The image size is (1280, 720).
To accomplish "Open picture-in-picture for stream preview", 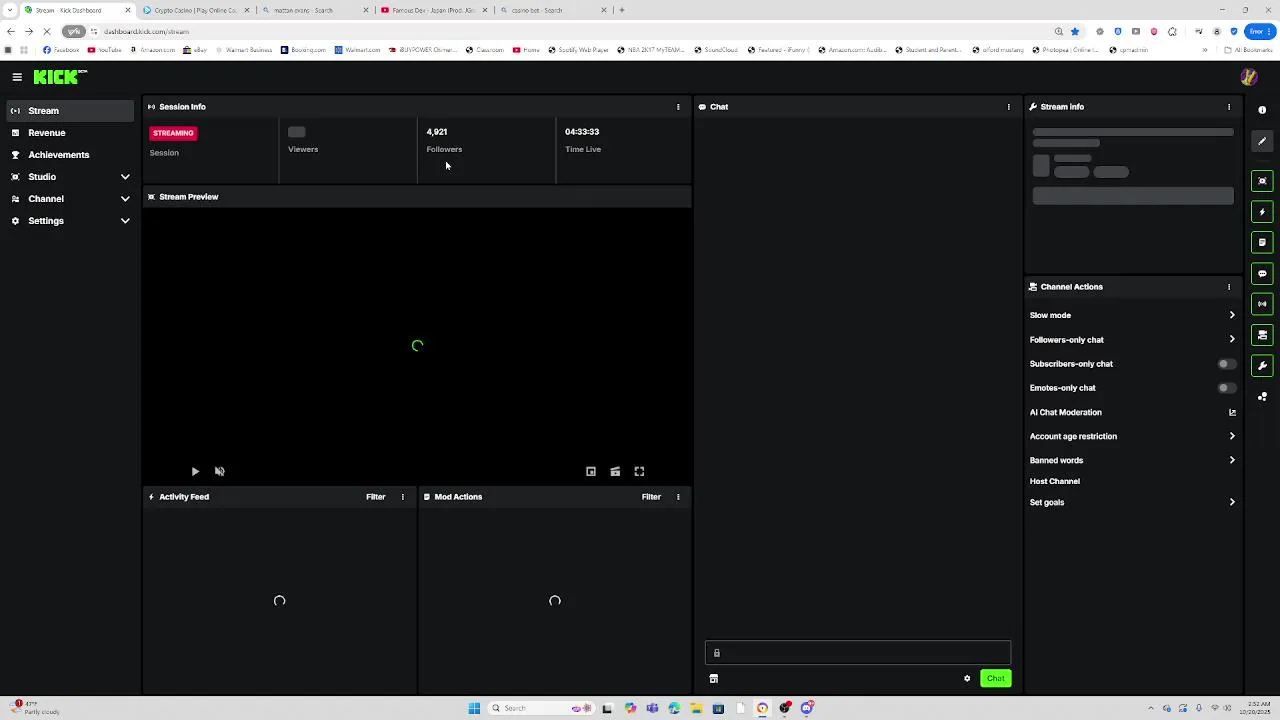I will click(591, 471).
